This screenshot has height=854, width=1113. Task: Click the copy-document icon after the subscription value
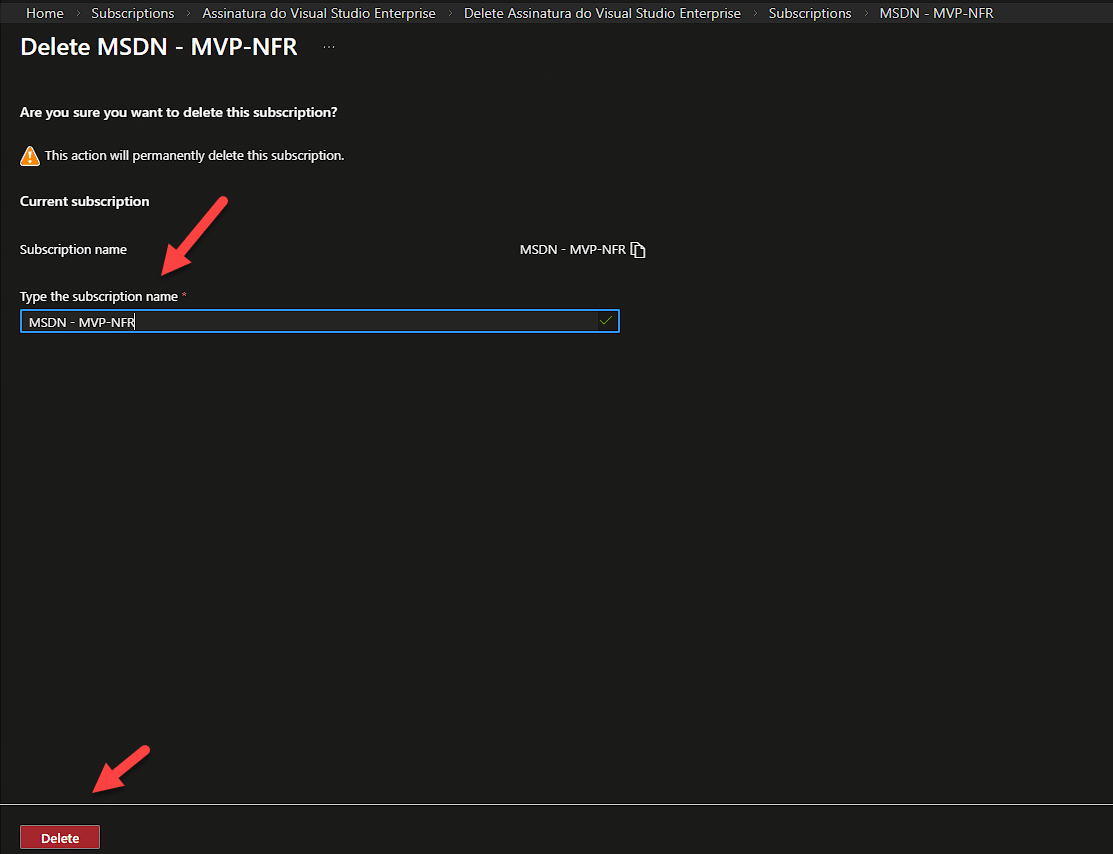[x=639, y=249]
